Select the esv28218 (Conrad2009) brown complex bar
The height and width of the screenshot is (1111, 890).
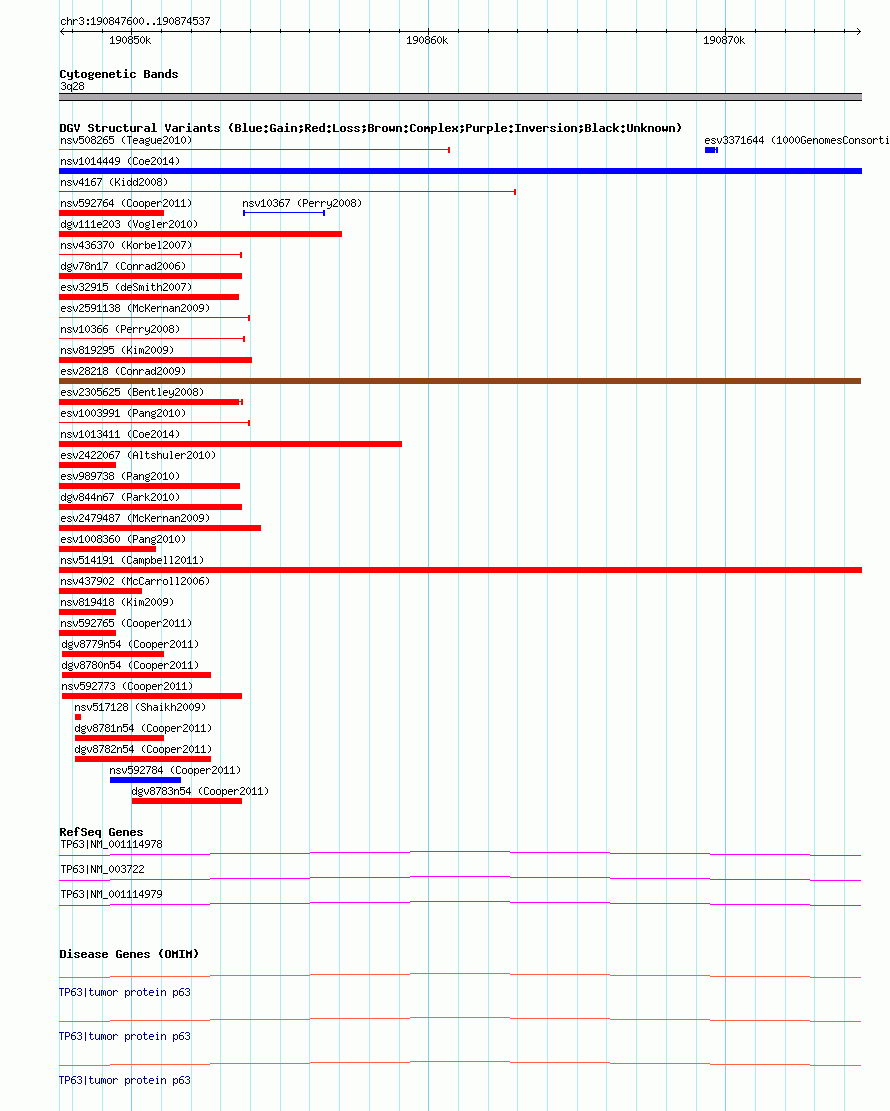pyautogui.click(x=461, y=381)
